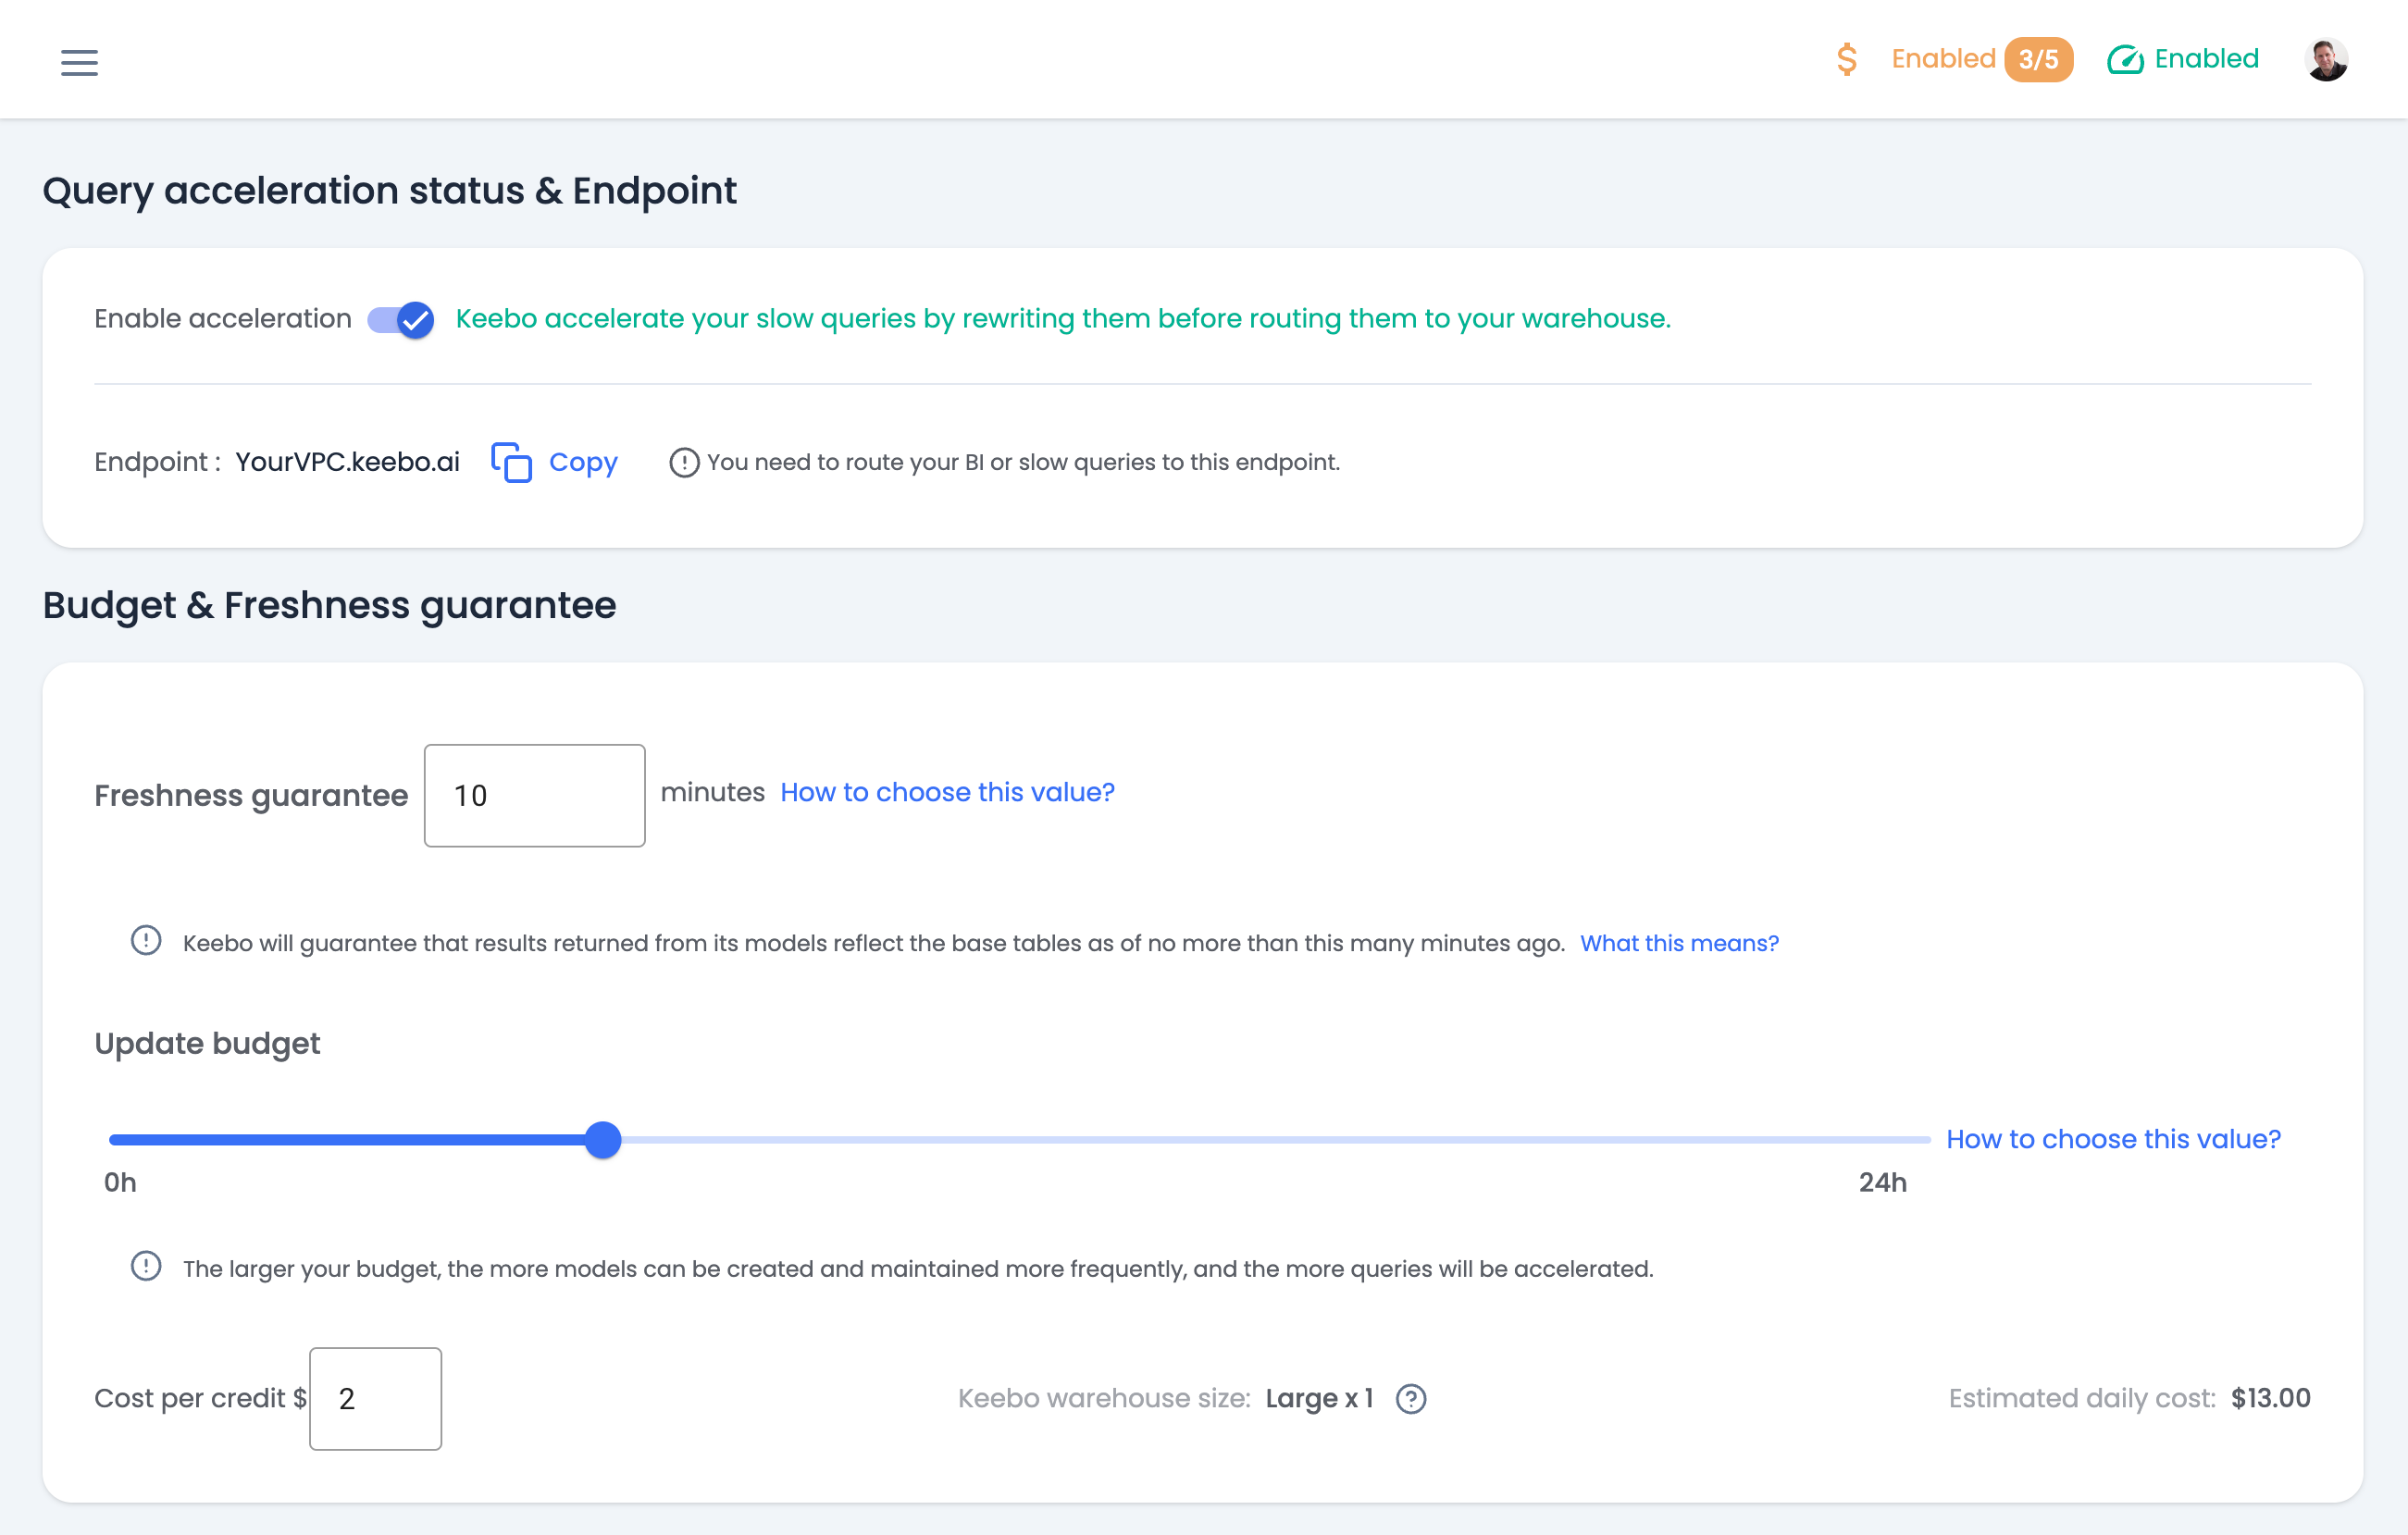Click the info icon beside freshness guarantee description

click(x=146, y=941)
